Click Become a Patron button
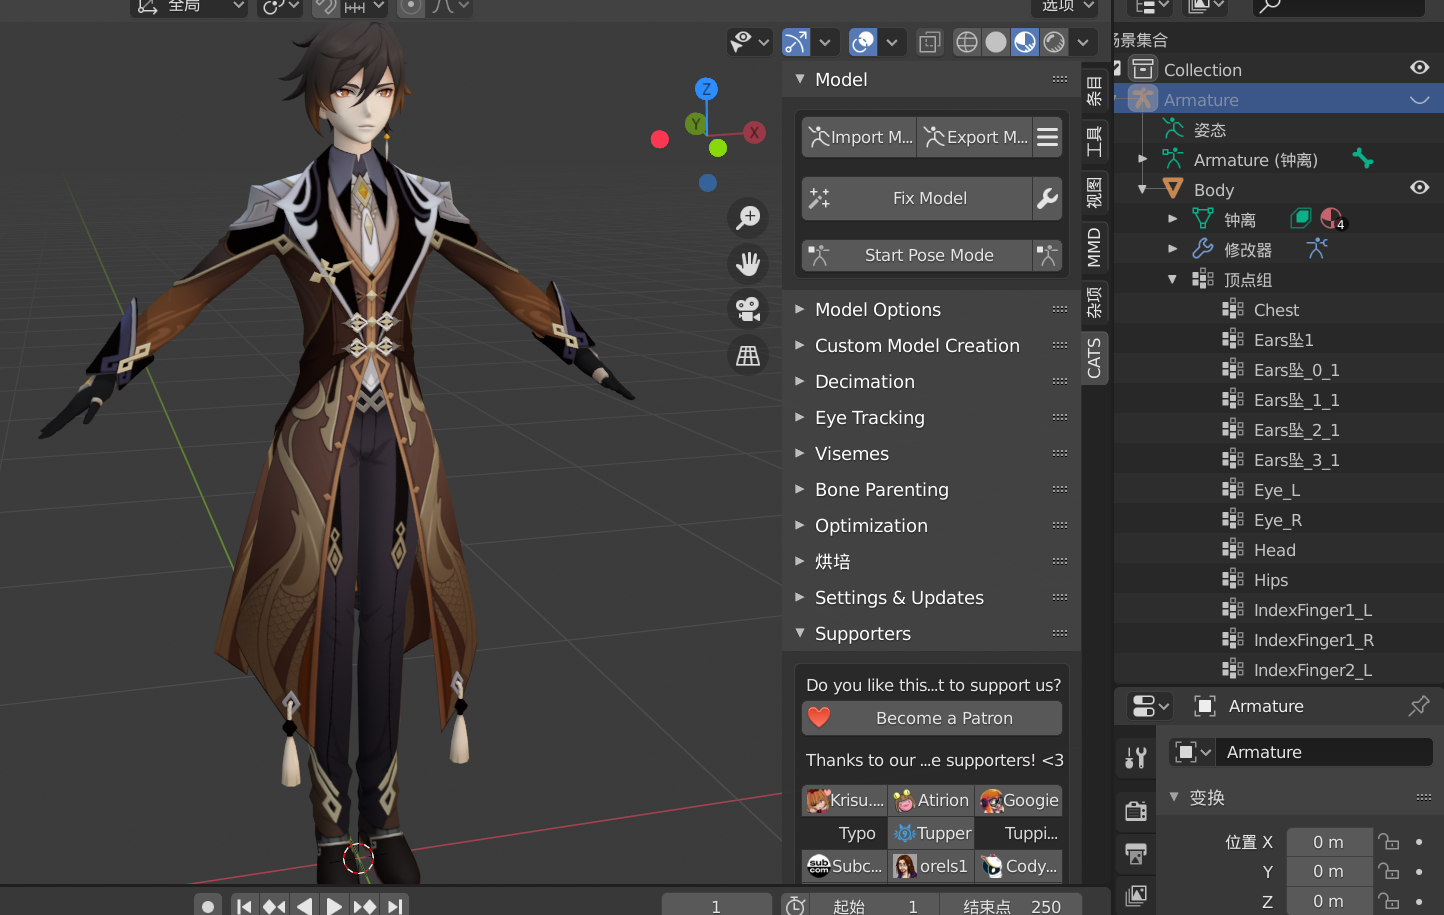Viewport: 1444px width, 915px height. point(932,718)
